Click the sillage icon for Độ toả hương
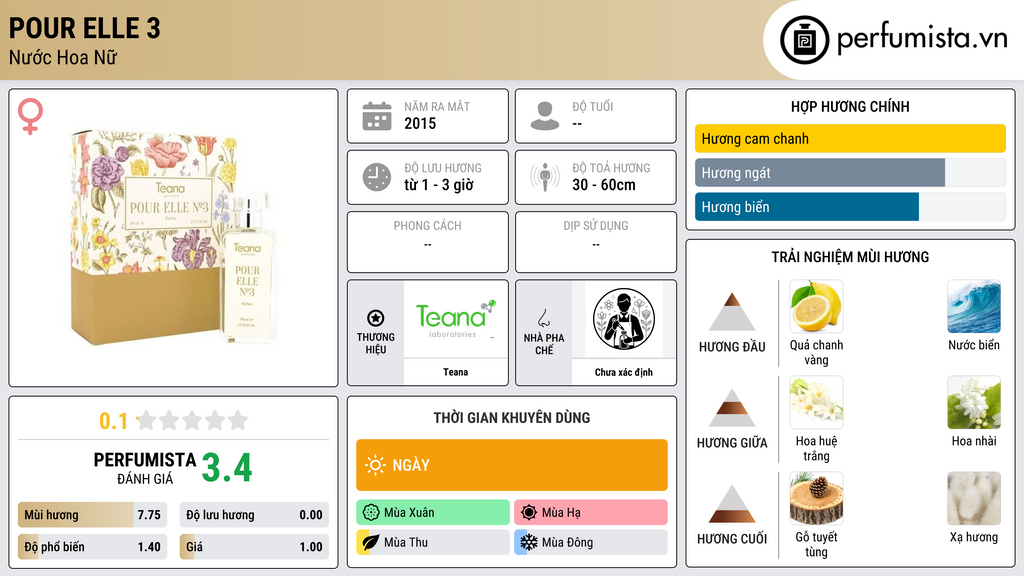Image resolution: width=1024 pixels, height=576 pixels. coord(545,177)
